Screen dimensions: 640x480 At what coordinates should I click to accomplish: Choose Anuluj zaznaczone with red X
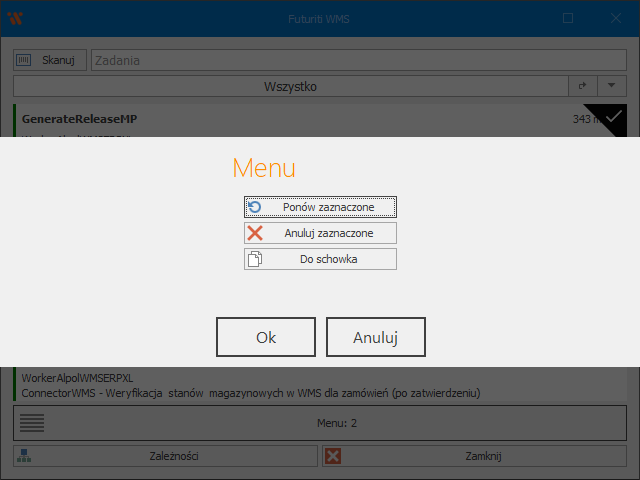tap(320, 233)
